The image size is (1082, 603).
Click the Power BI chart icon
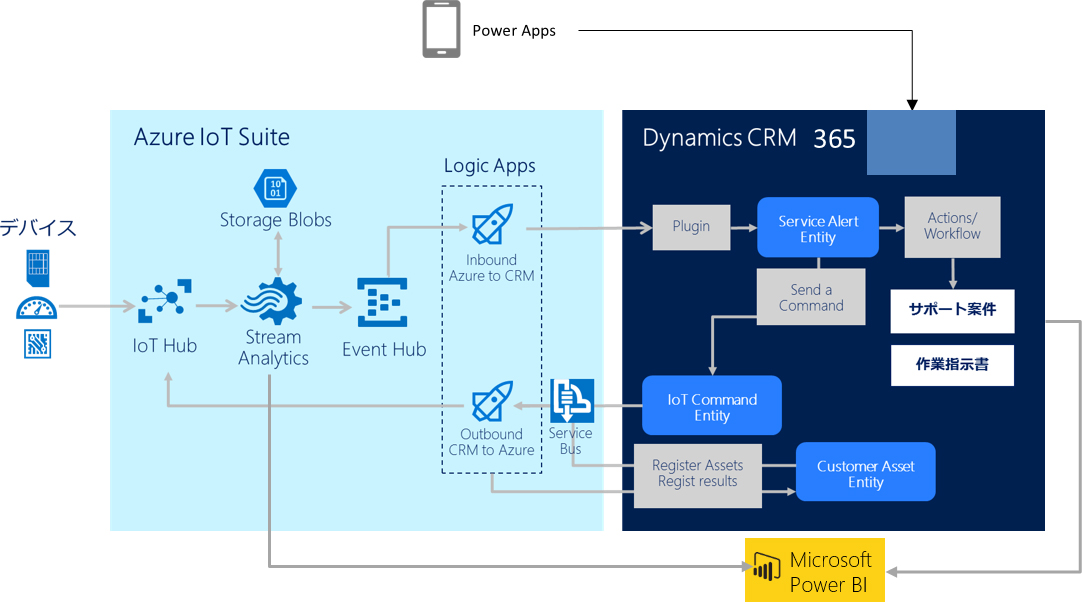[x=767, y=568]
